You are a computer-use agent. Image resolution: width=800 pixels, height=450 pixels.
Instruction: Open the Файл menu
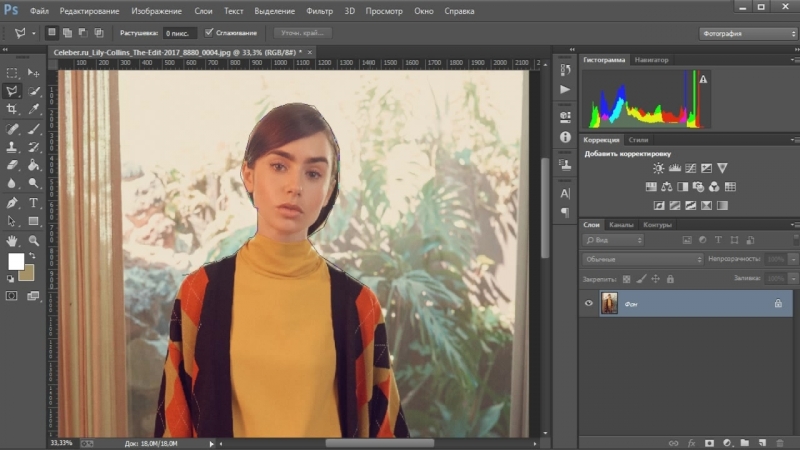pos(39,11)
